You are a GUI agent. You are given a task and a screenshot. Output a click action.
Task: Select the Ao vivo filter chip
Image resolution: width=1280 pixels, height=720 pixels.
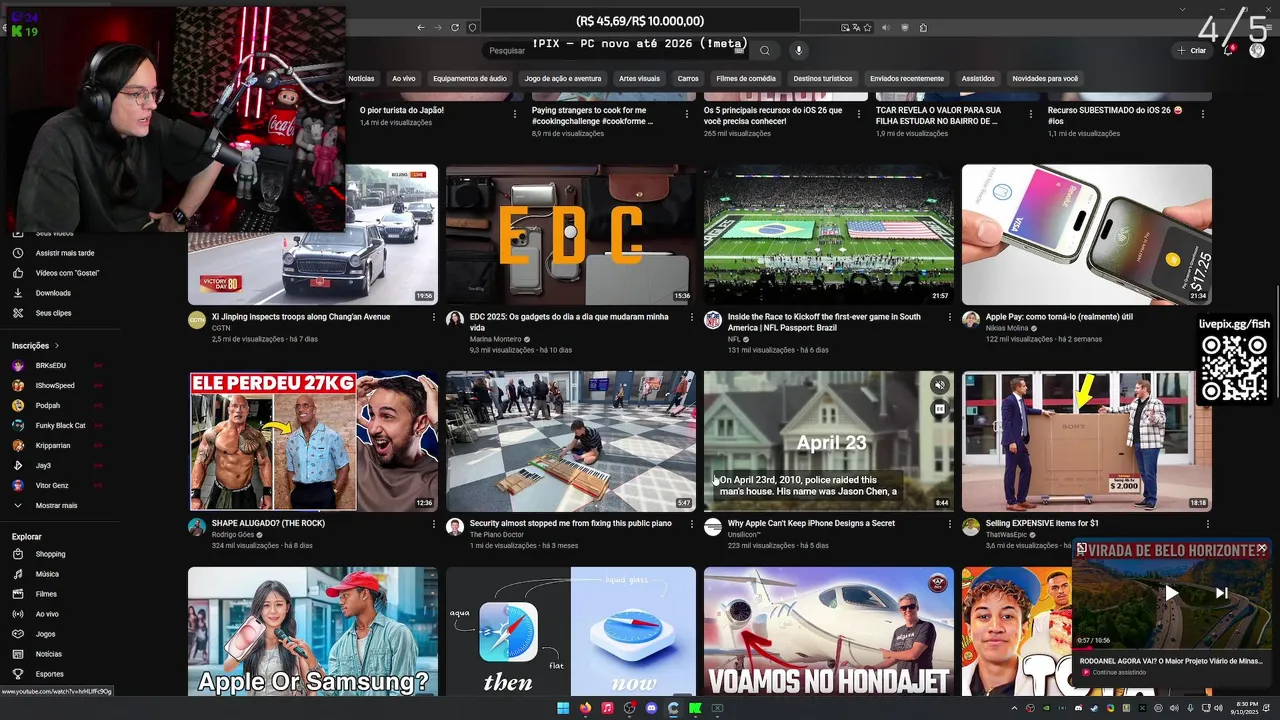click(404, 78)
